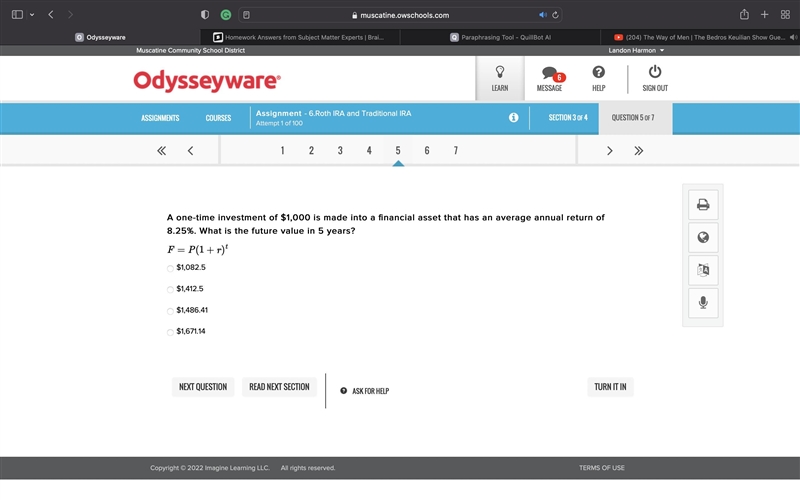This screenshot has height=500, width=800.
Task: Jump to last question double-right arrows
Action: [x=639, y=151]
